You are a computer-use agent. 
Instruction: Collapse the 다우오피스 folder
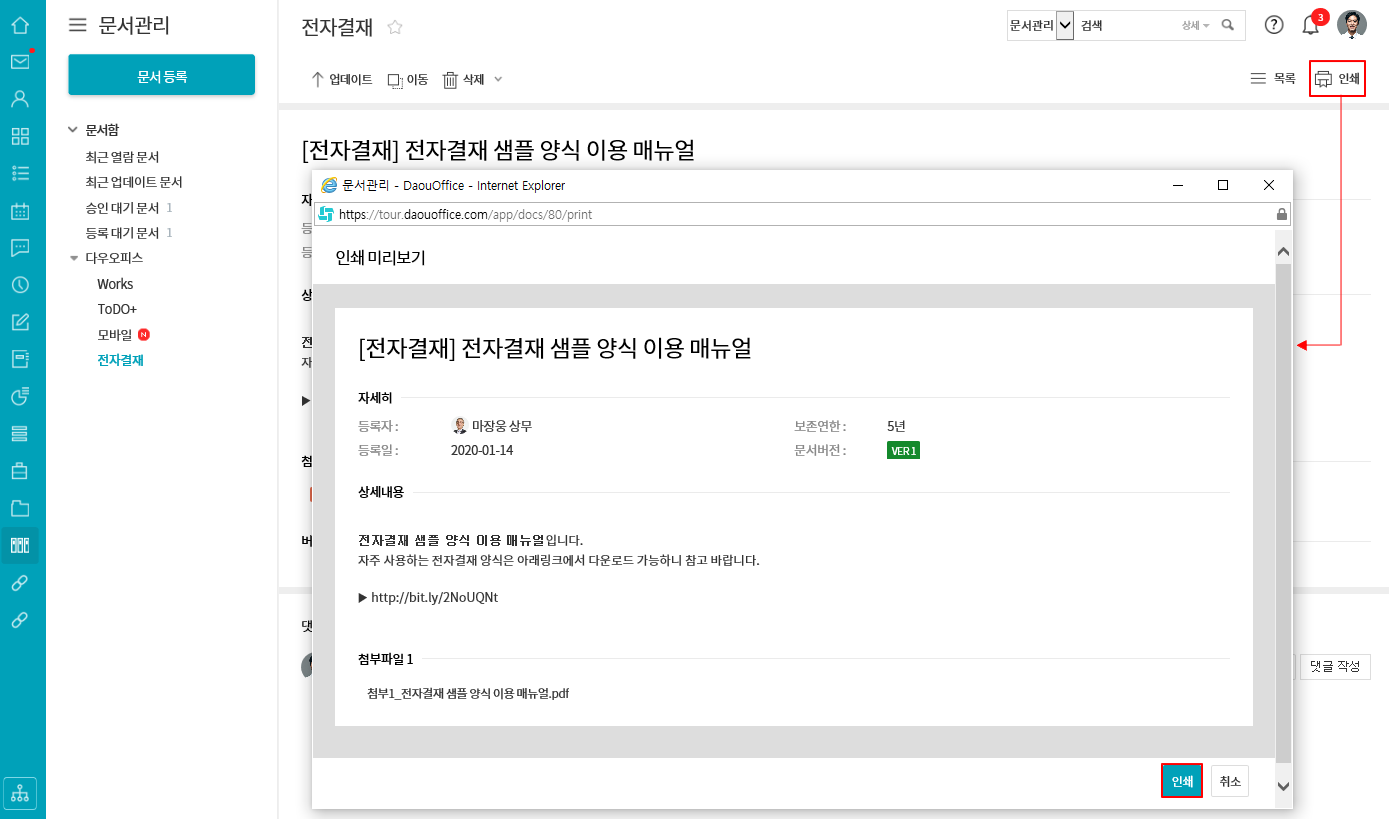(73, 258)
